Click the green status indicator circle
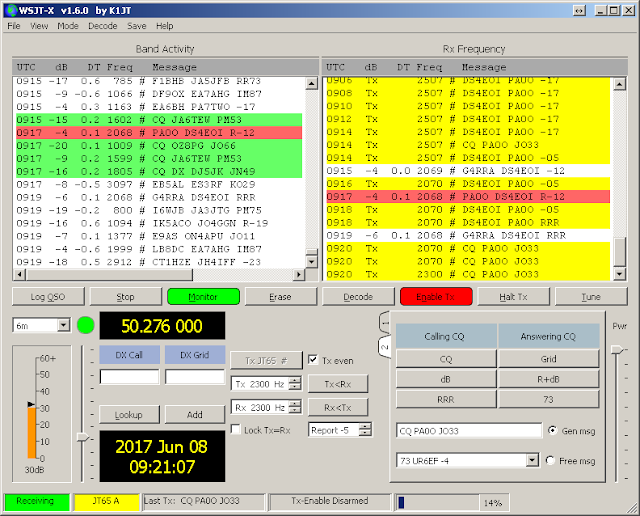Screen dimensions: 640x516 coord(85,325)
